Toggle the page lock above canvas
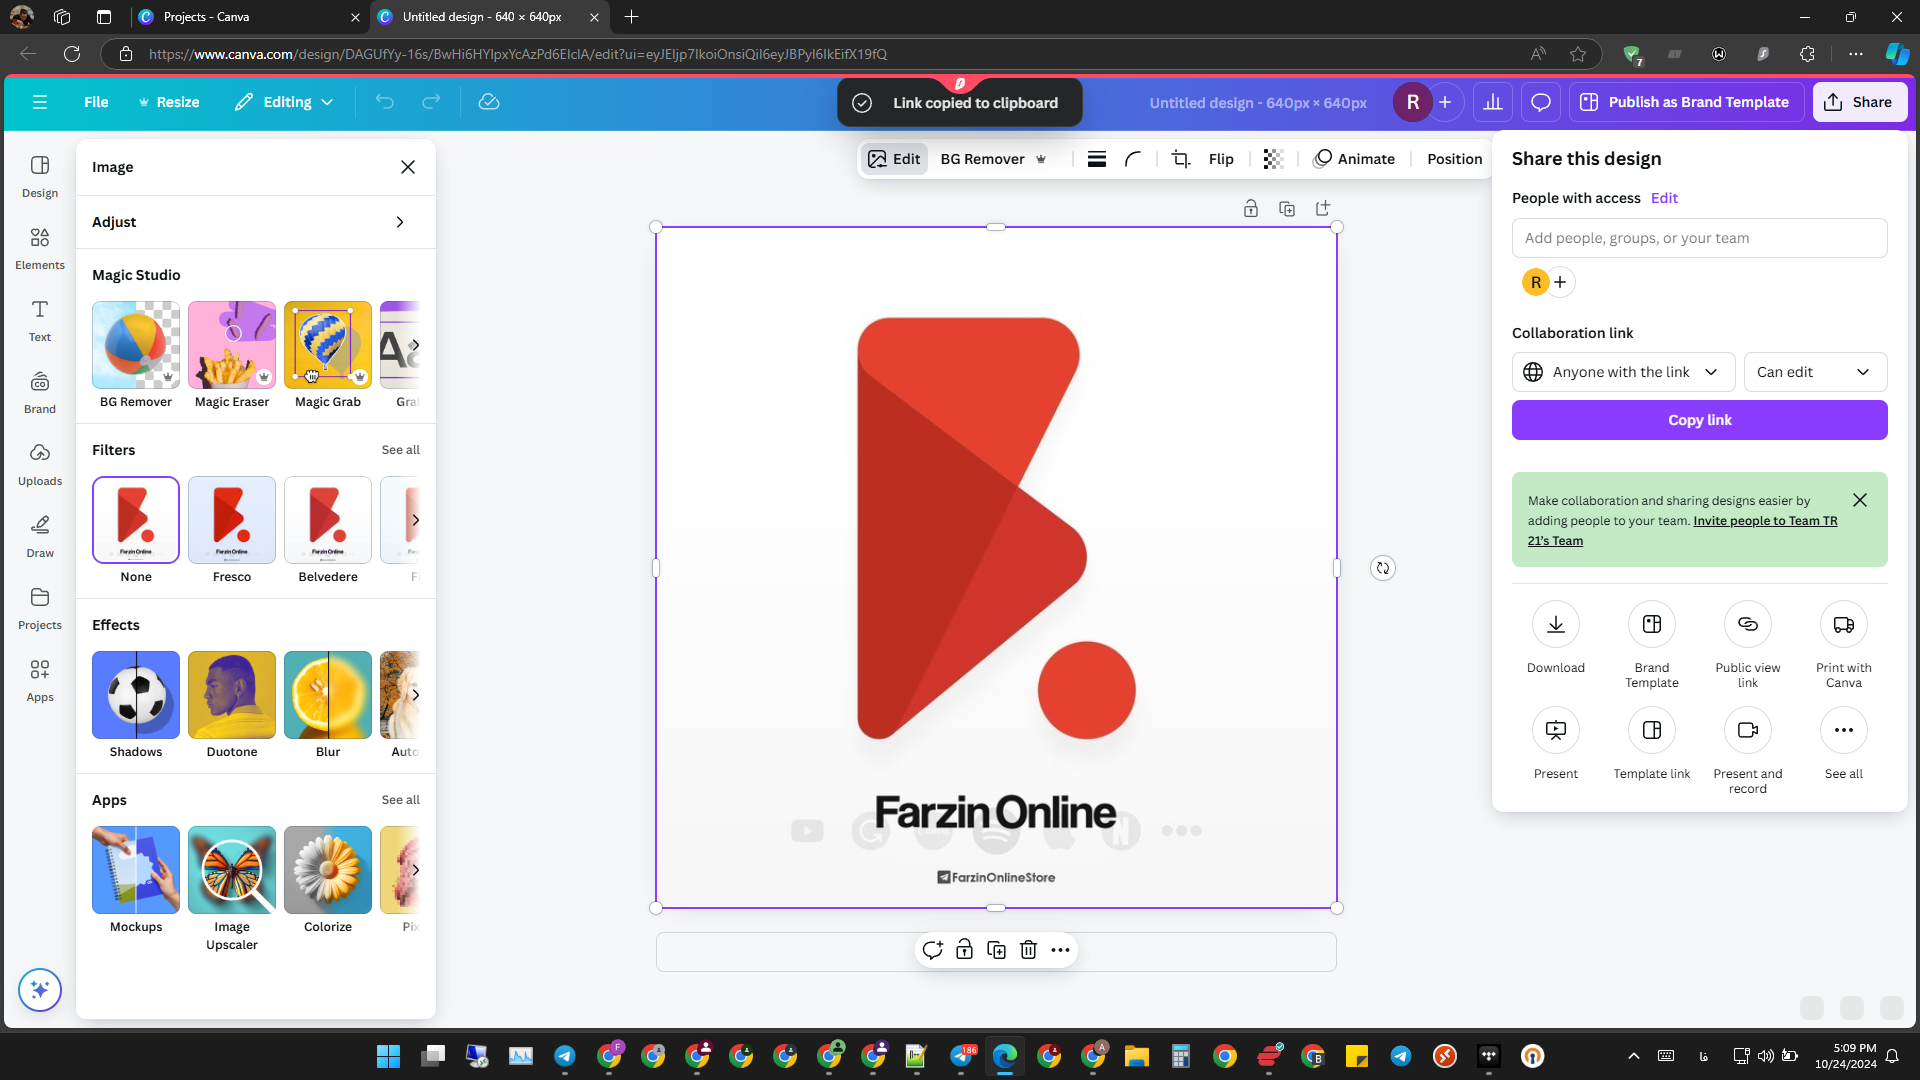Screen dimensions: 1920x1080 click(x=1251, y=208)
